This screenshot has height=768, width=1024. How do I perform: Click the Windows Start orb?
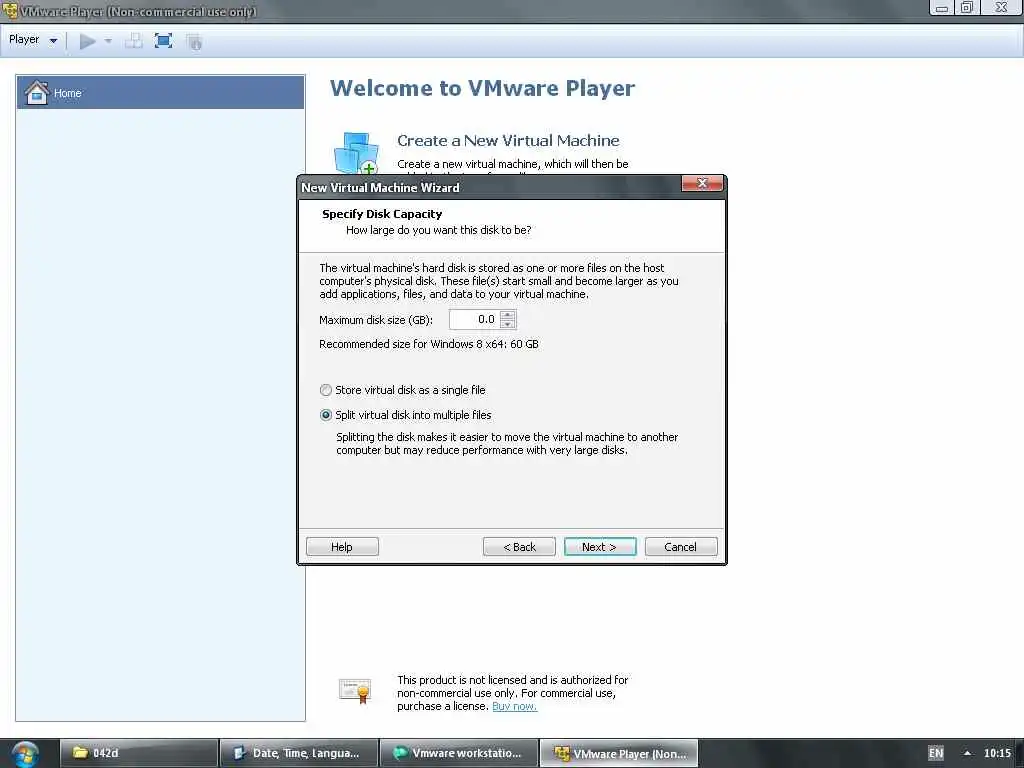[25, 754]
